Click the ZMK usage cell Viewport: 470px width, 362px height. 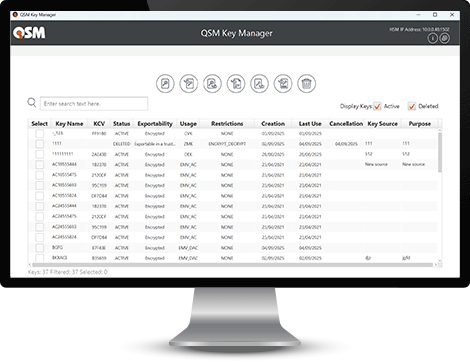click(188, 144)
